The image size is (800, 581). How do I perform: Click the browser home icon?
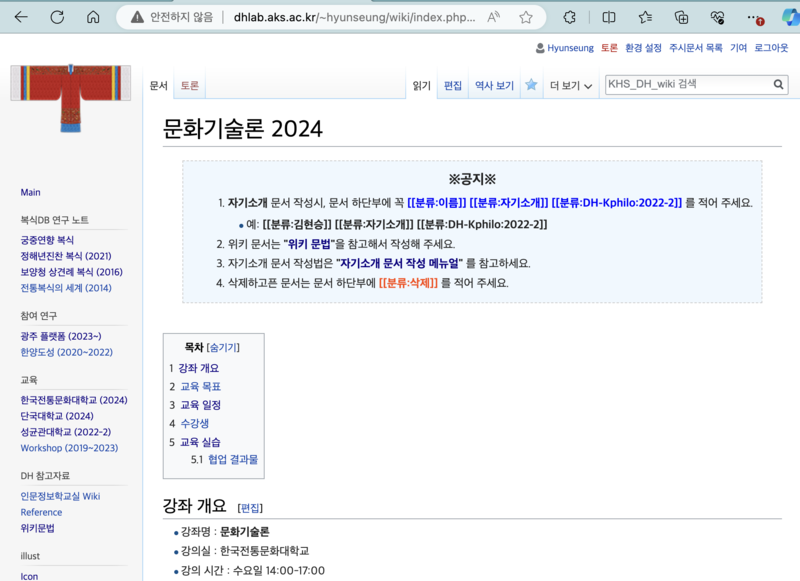[94, 17]
